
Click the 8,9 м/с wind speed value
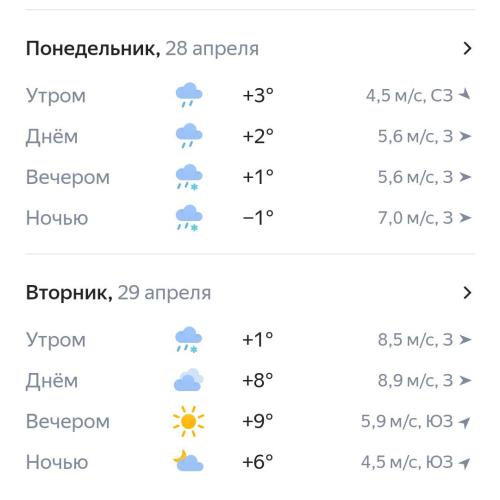click(407, 380)
